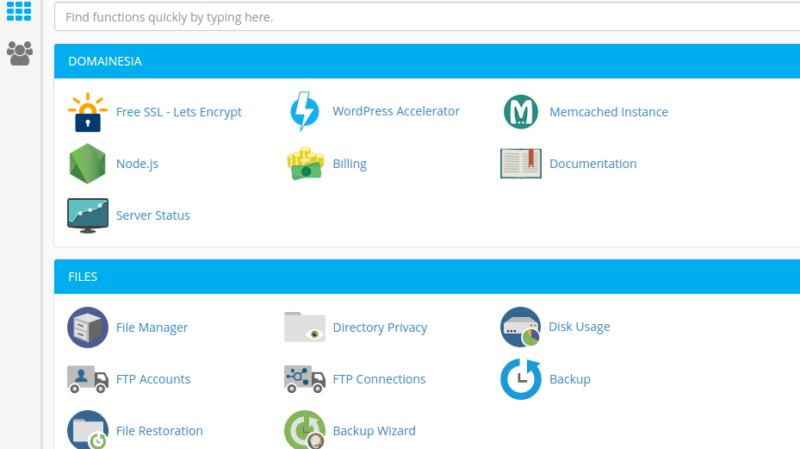800x449 pixels.
Task: Launch the File Manager text link
Action: pos(152,328)
